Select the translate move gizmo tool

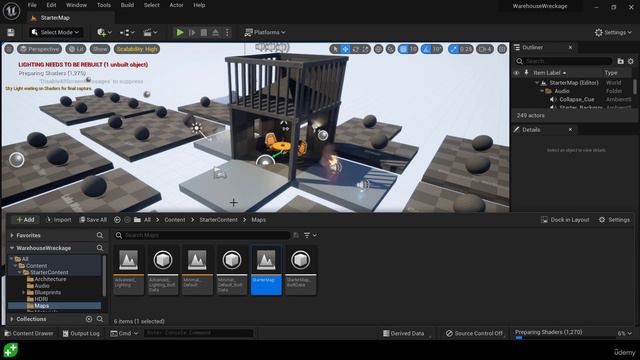345,49
